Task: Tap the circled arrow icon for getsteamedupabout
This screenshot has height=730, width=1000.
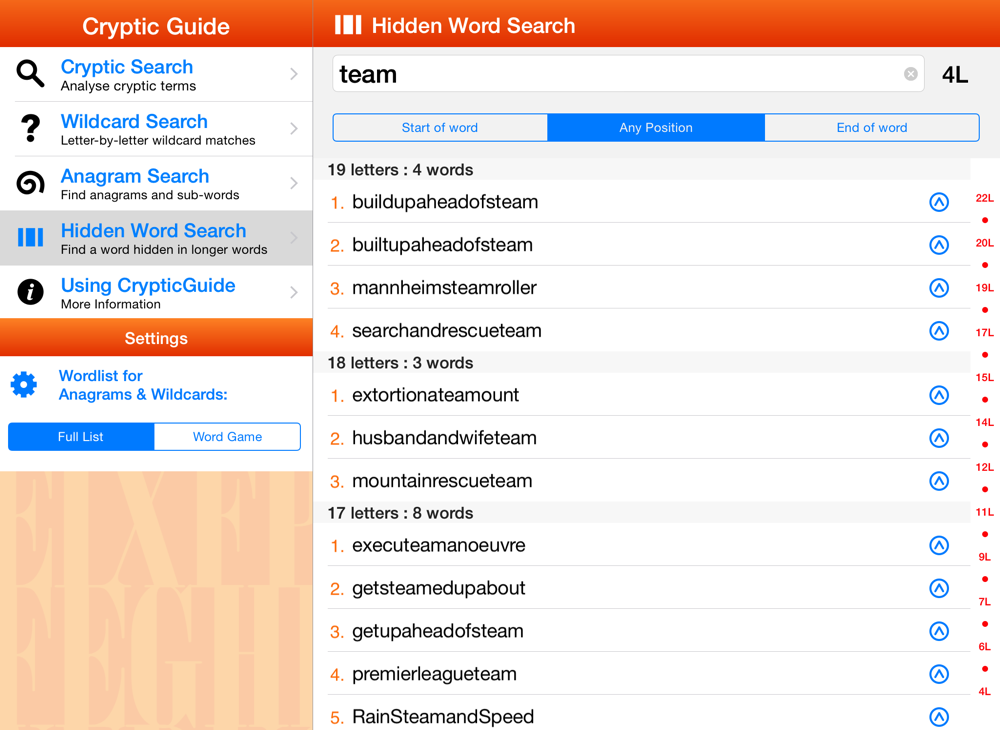Action: (x=939, y=588)
